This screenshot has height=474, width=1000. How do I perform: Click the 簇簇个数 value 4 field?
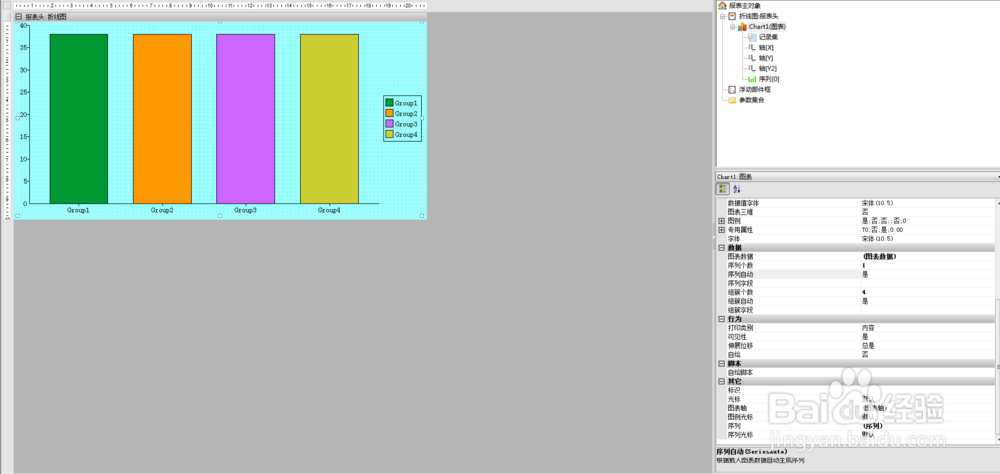(927, 292)
